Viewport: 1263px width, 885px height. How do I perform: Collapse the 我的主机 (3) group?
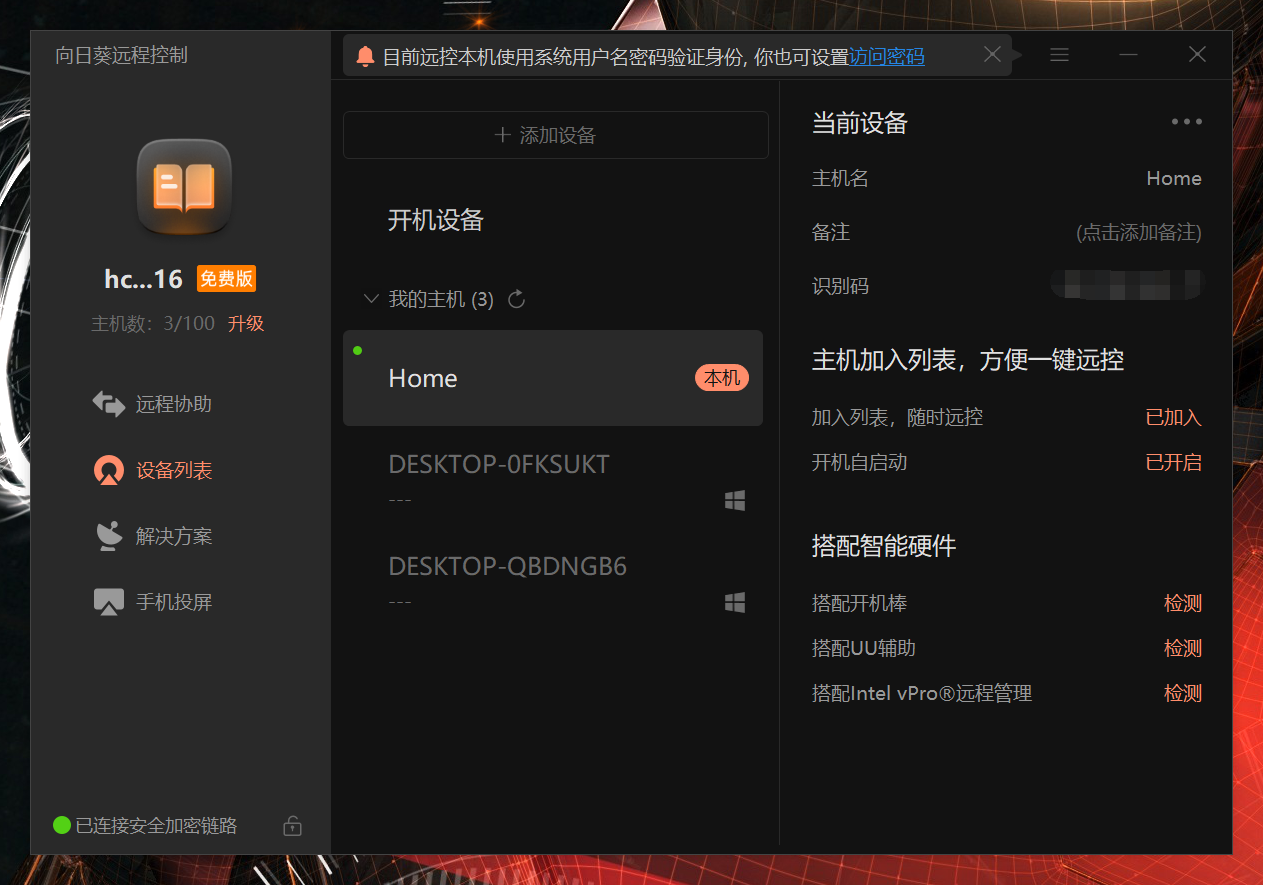(371, 299)
